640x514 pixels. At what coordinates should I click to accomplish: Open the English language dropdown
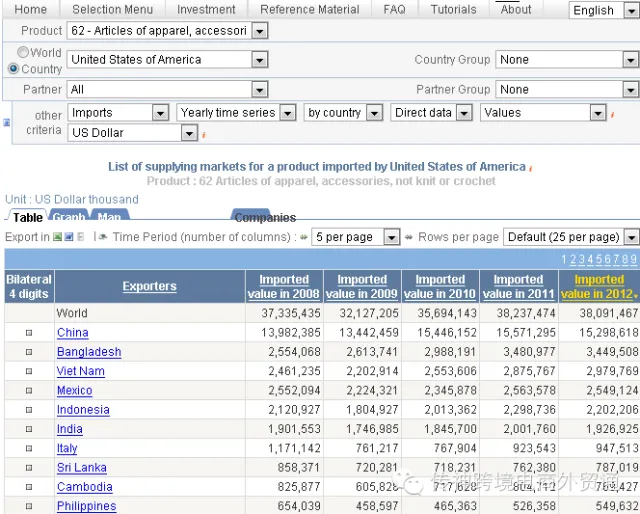click(x=604, y=10)
